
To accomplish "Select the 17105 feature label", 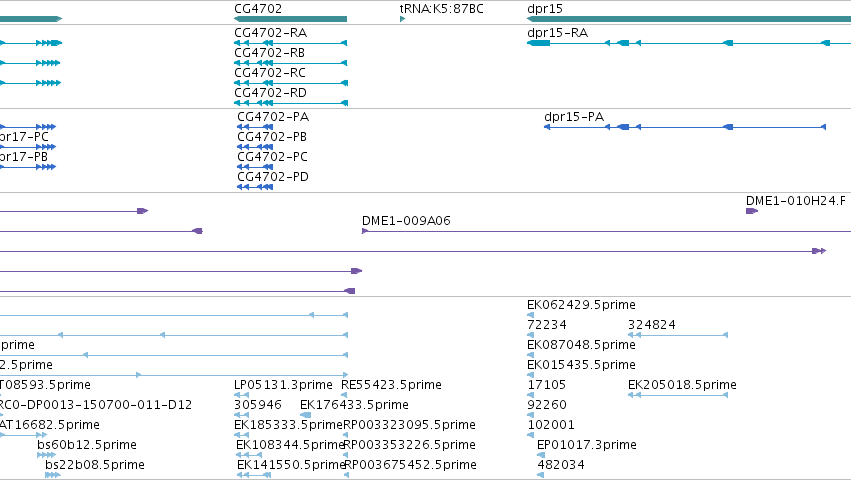I will [x=547, y=385].
